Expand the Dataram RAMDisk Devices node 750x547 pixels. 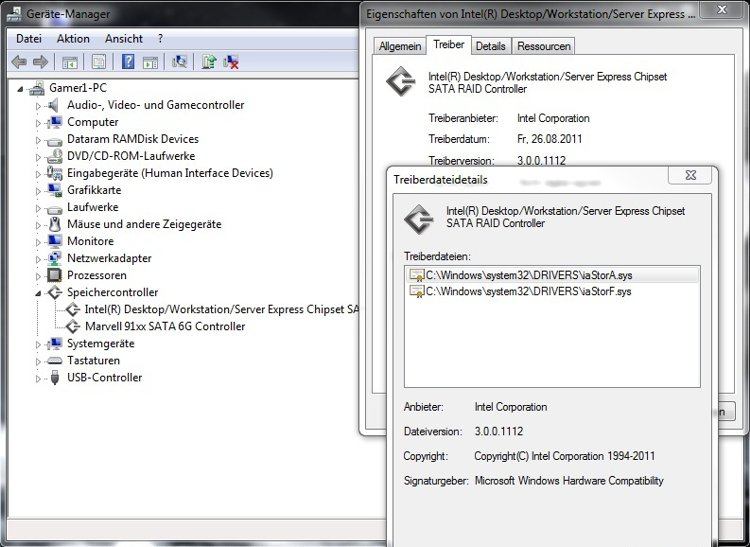click(38, 140)
